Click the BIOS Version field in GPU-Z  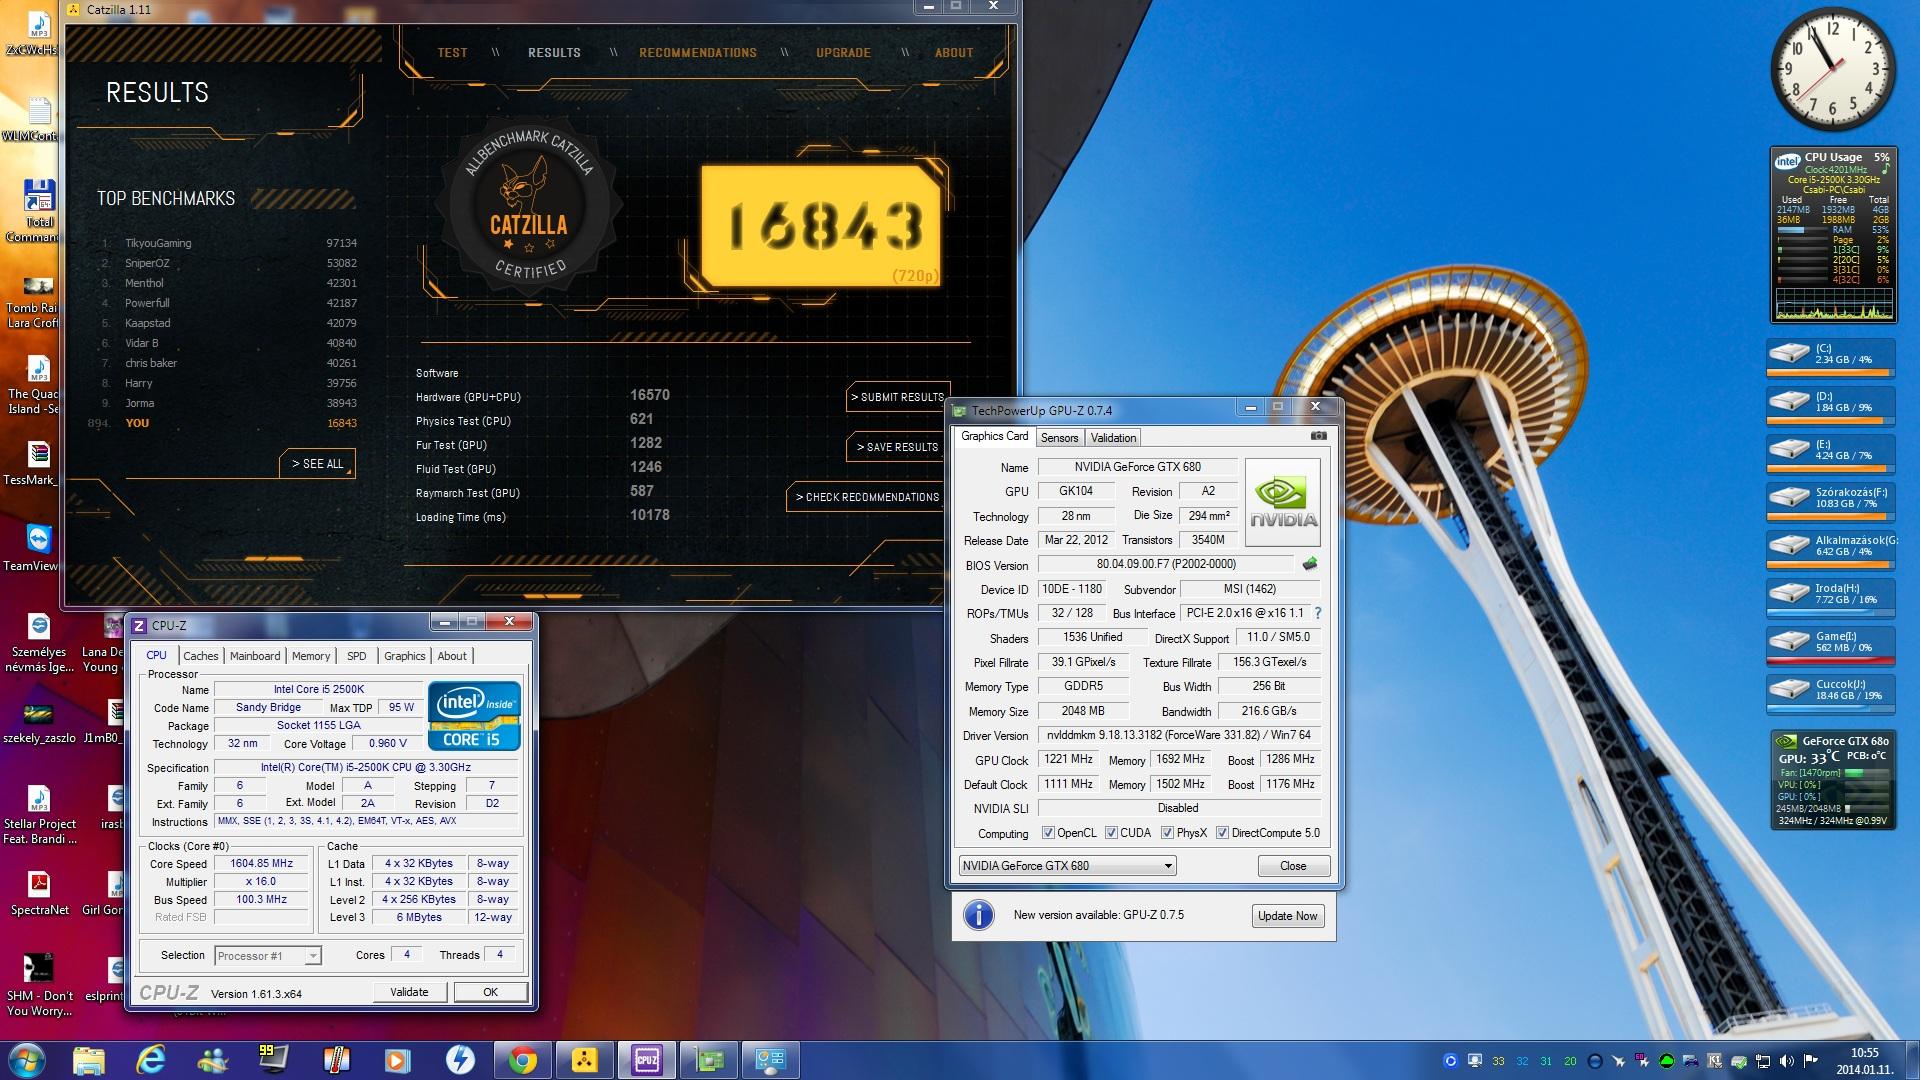[x=1166, y=564]
